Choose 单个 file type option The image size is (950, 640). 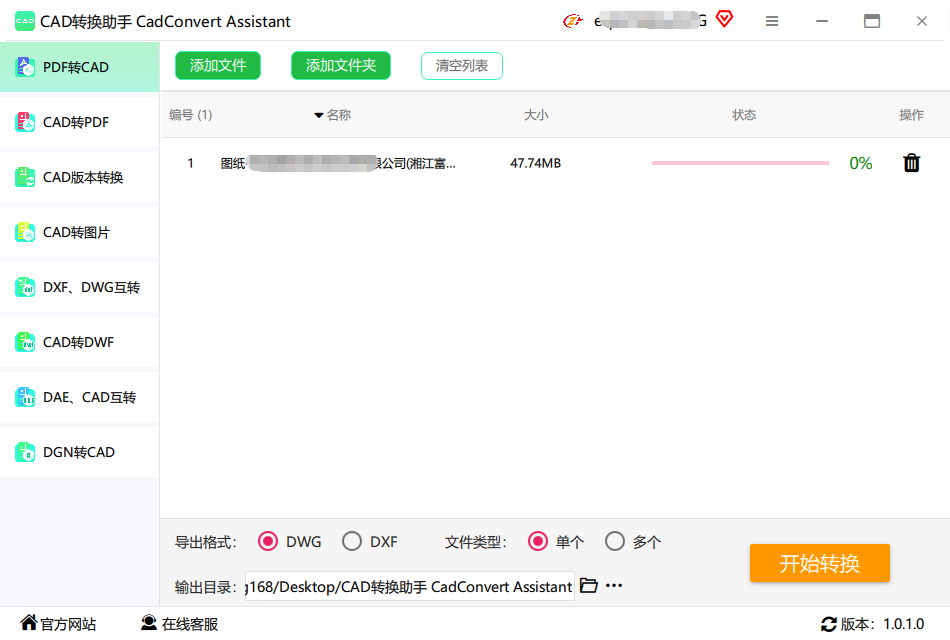tap(538, 542)
